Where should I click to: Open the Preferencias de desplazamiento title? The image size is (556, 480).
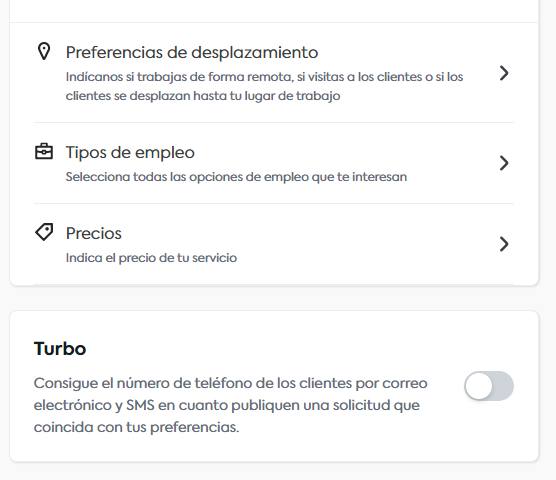pos(192,52)
